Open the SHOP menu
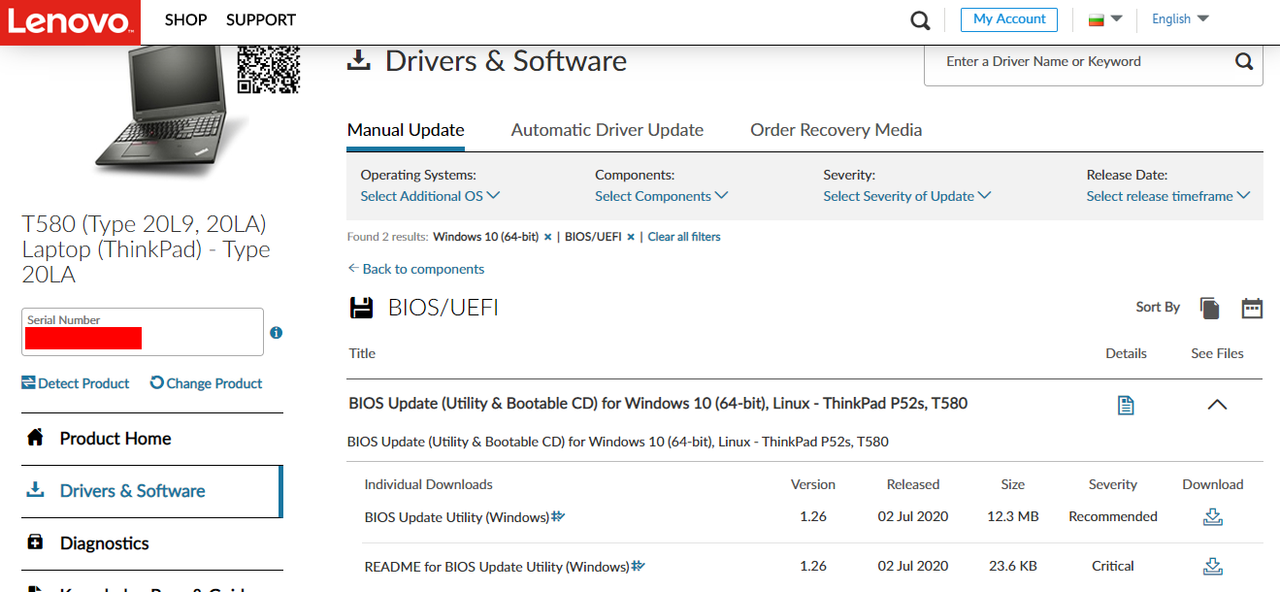 185,20
